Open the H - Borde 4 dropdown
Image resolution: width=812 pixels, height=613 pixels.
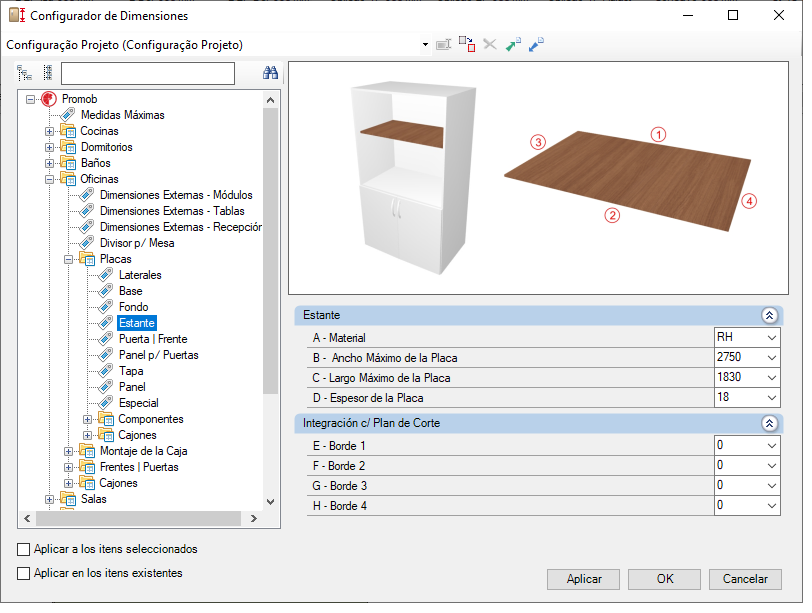tap(772, 506)
